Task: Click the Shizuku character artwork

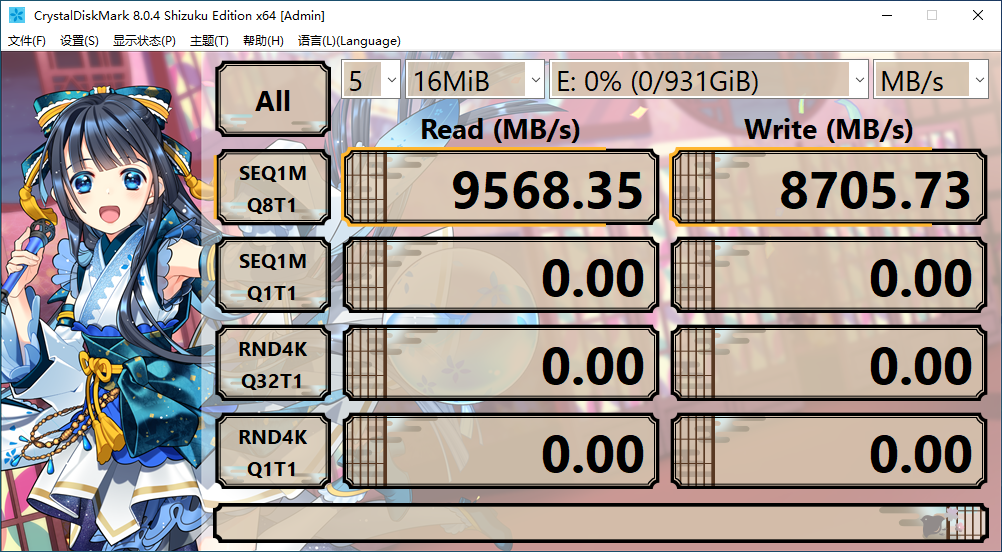Action: (x=105, y=307)
